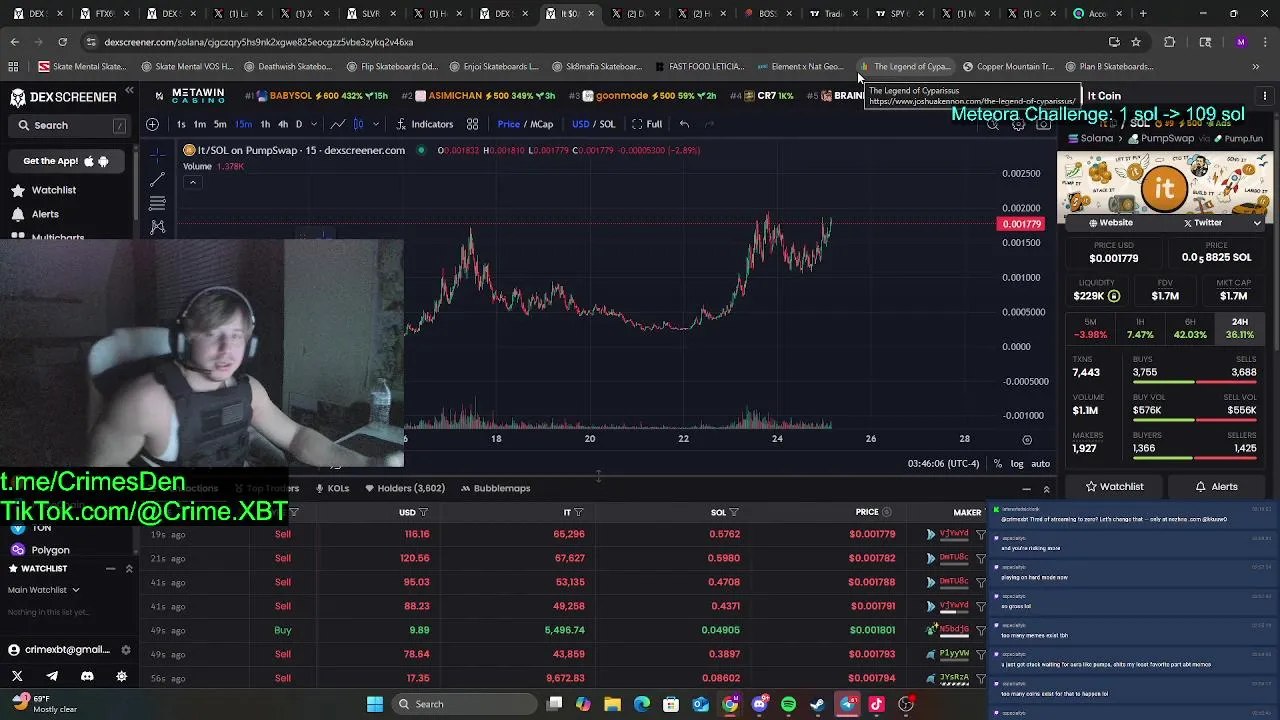Open chart style dropdown arrow
This screenshot has width=1280, height=720.
tap(376, 124)
